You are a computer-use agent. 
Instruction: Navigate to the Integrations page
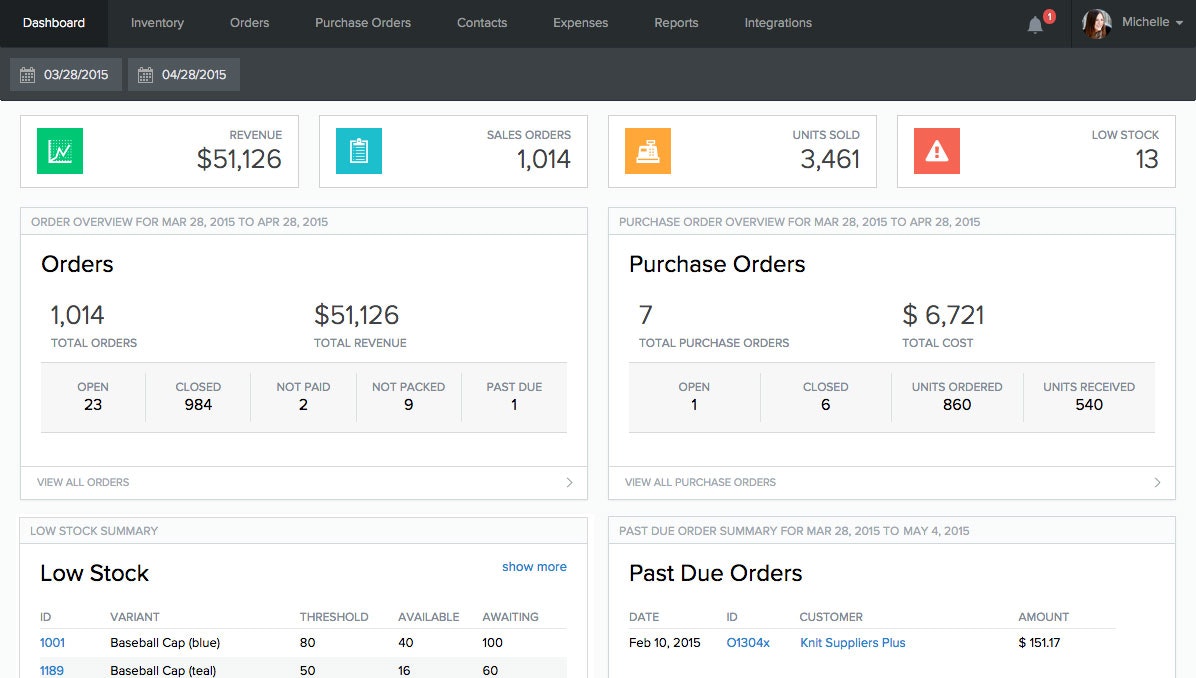pyautogui.click(x=778, y=23)
